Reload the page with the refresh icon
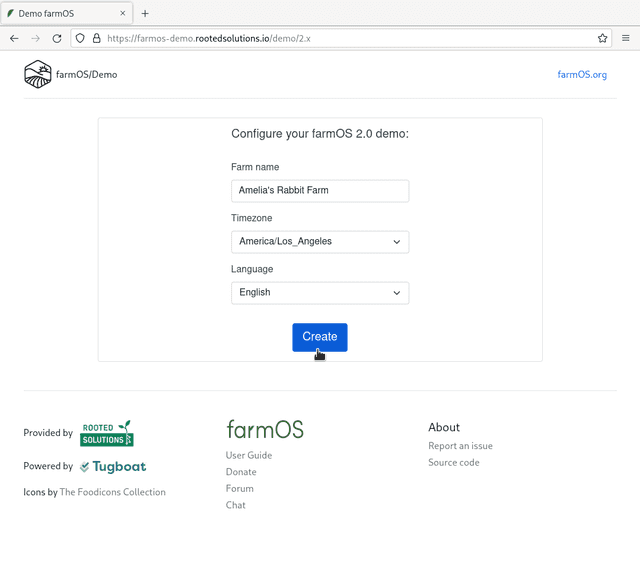 [x=57, y=38]
